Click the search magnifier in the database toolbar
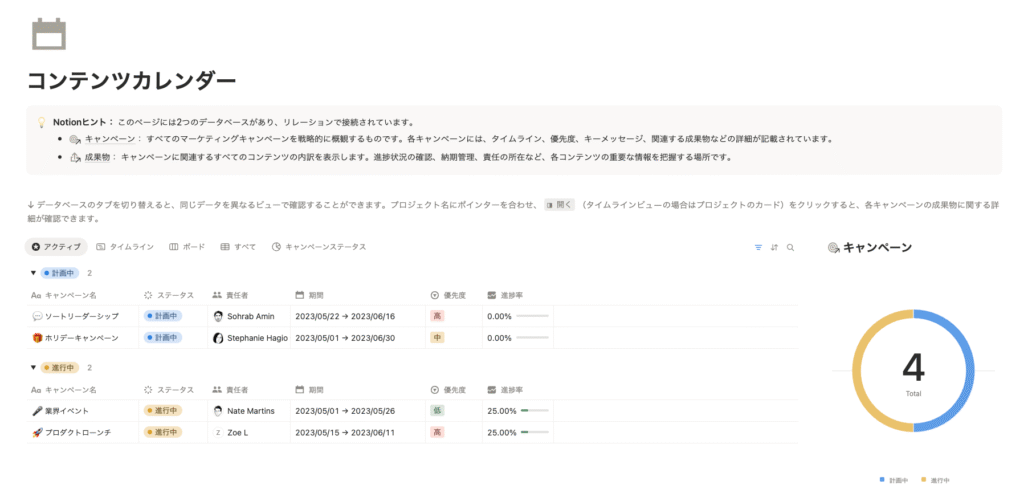This screenshot has height=501, width=1024. pos(790,248)
